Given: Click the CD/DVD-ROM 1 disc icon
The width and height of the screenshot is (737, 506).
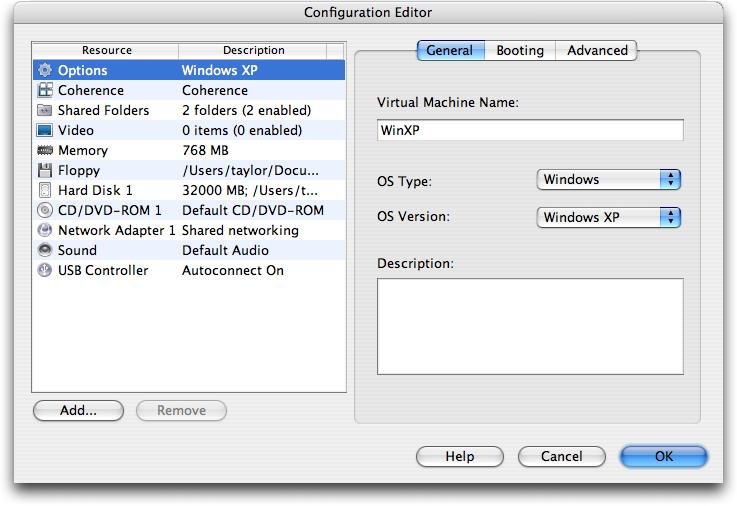Looking at the screenshot, I should pos(45,210).
